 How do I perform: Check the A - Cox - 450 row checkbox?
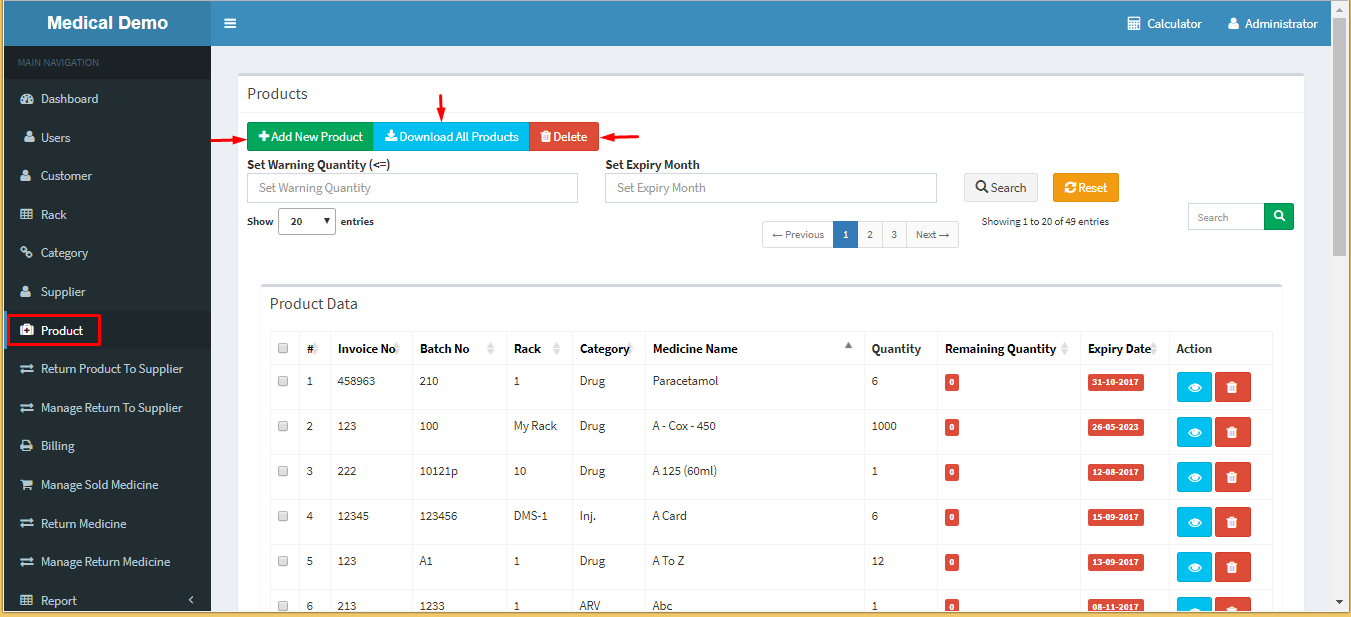point(283,426)
